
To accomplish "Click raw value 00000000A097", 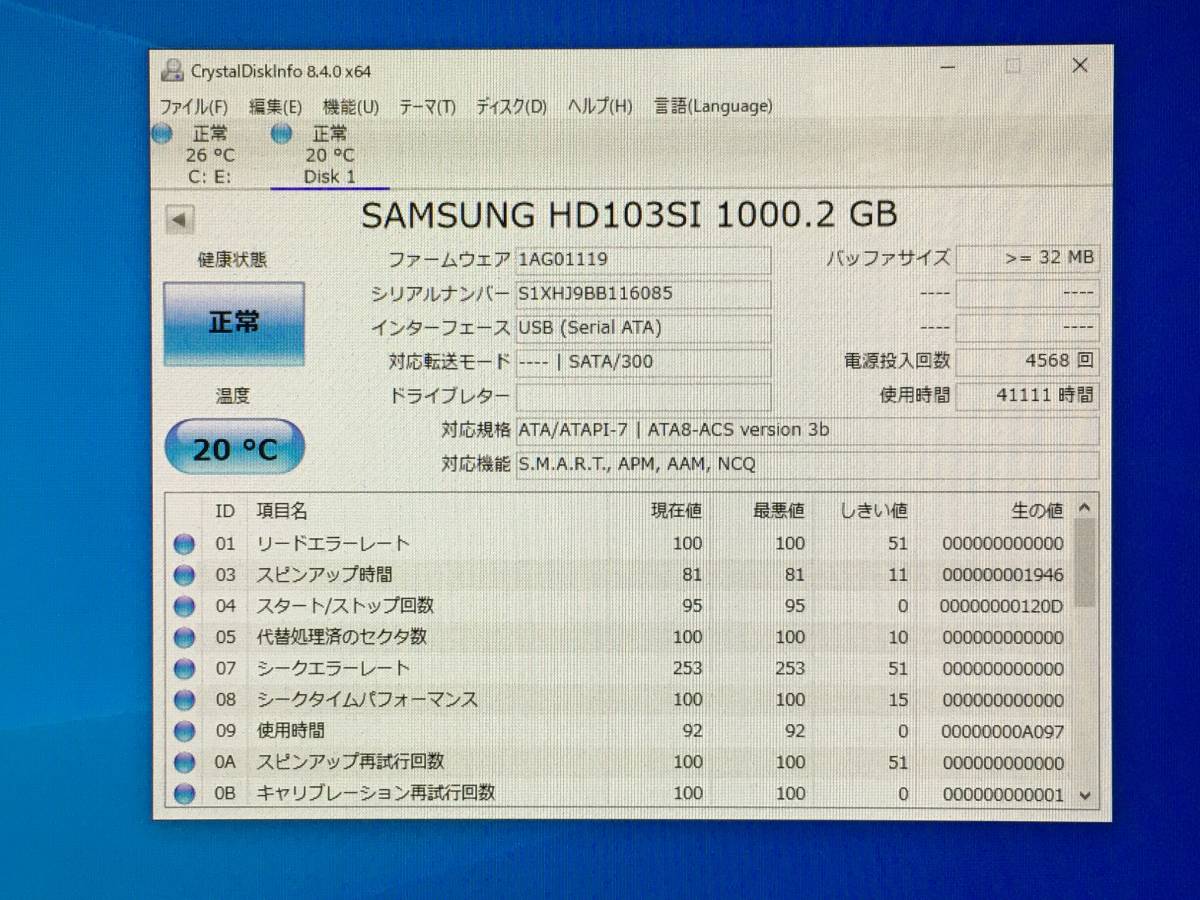I will 1003,731.
